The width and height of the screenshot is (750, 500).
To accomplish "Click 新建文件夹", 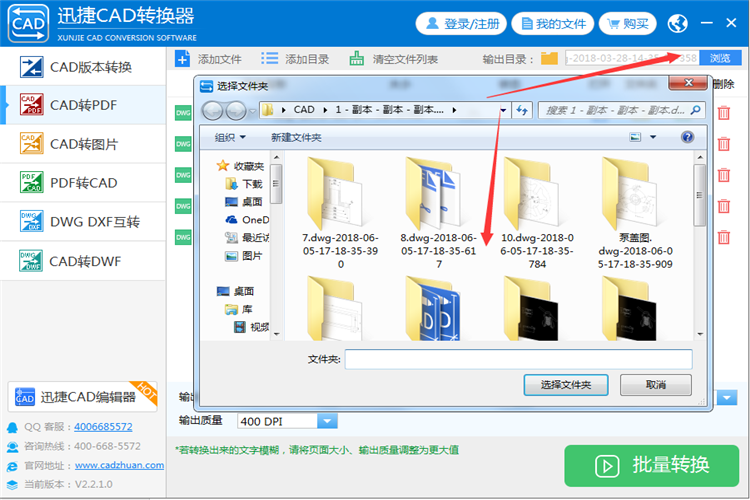I will pyautogui.click(x=296, y=138).
